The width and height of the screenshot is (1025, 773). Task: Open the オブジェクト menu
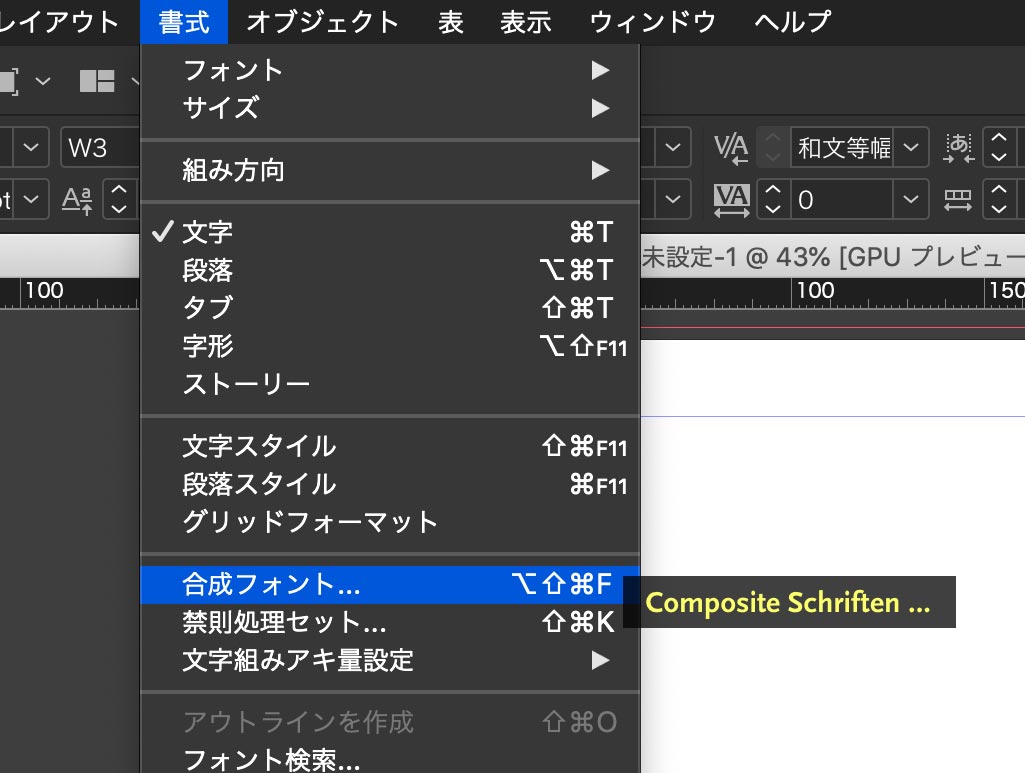pyautogui.click(x=322, y=21)
